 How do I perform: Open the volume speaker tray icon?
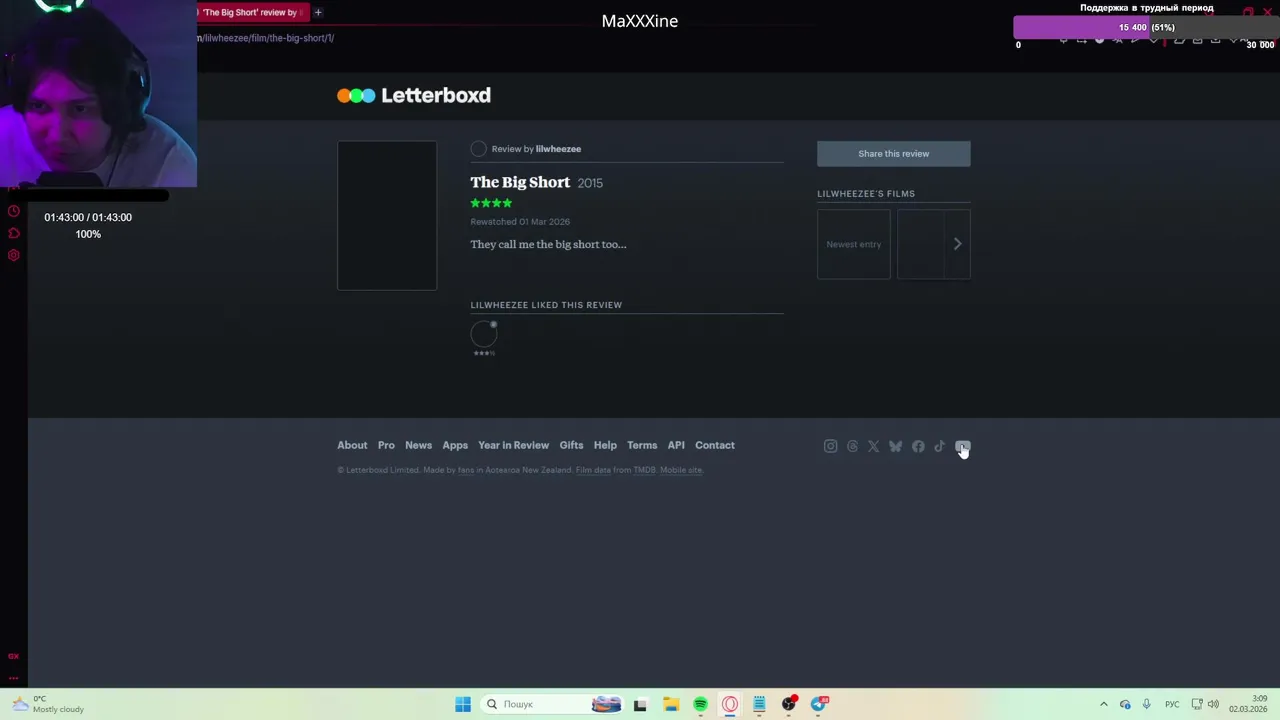click(1213, 704)
